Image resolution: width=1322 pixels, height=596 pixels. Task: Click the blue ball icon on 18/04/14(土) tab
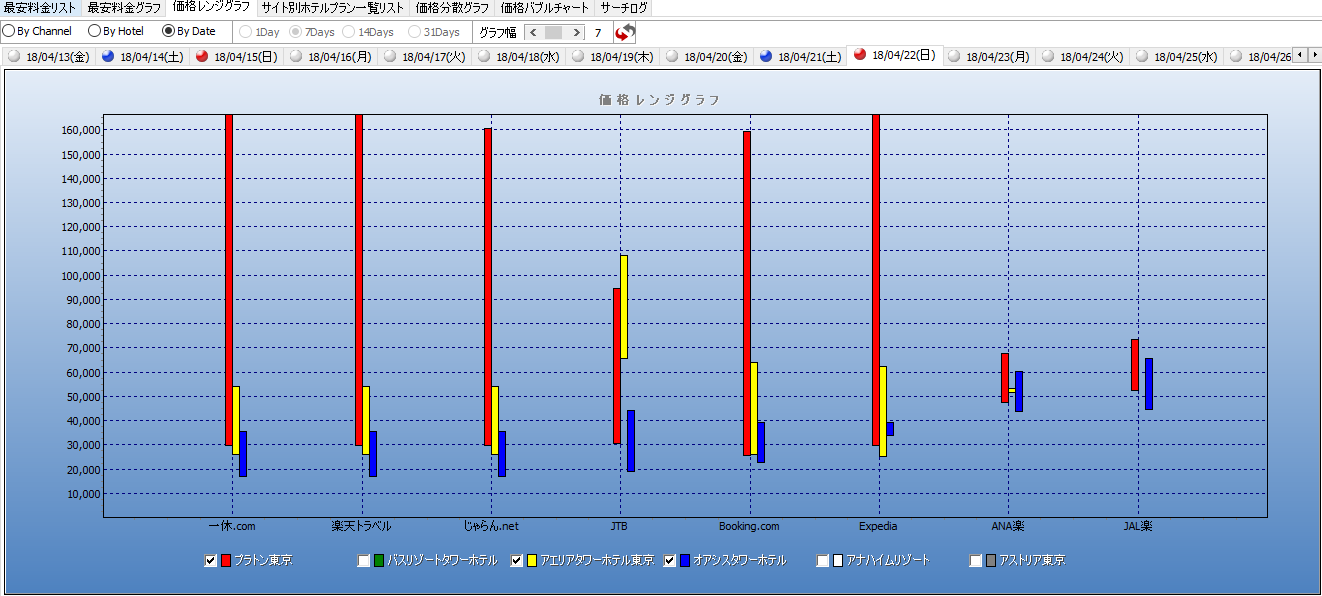click(109, 57)
